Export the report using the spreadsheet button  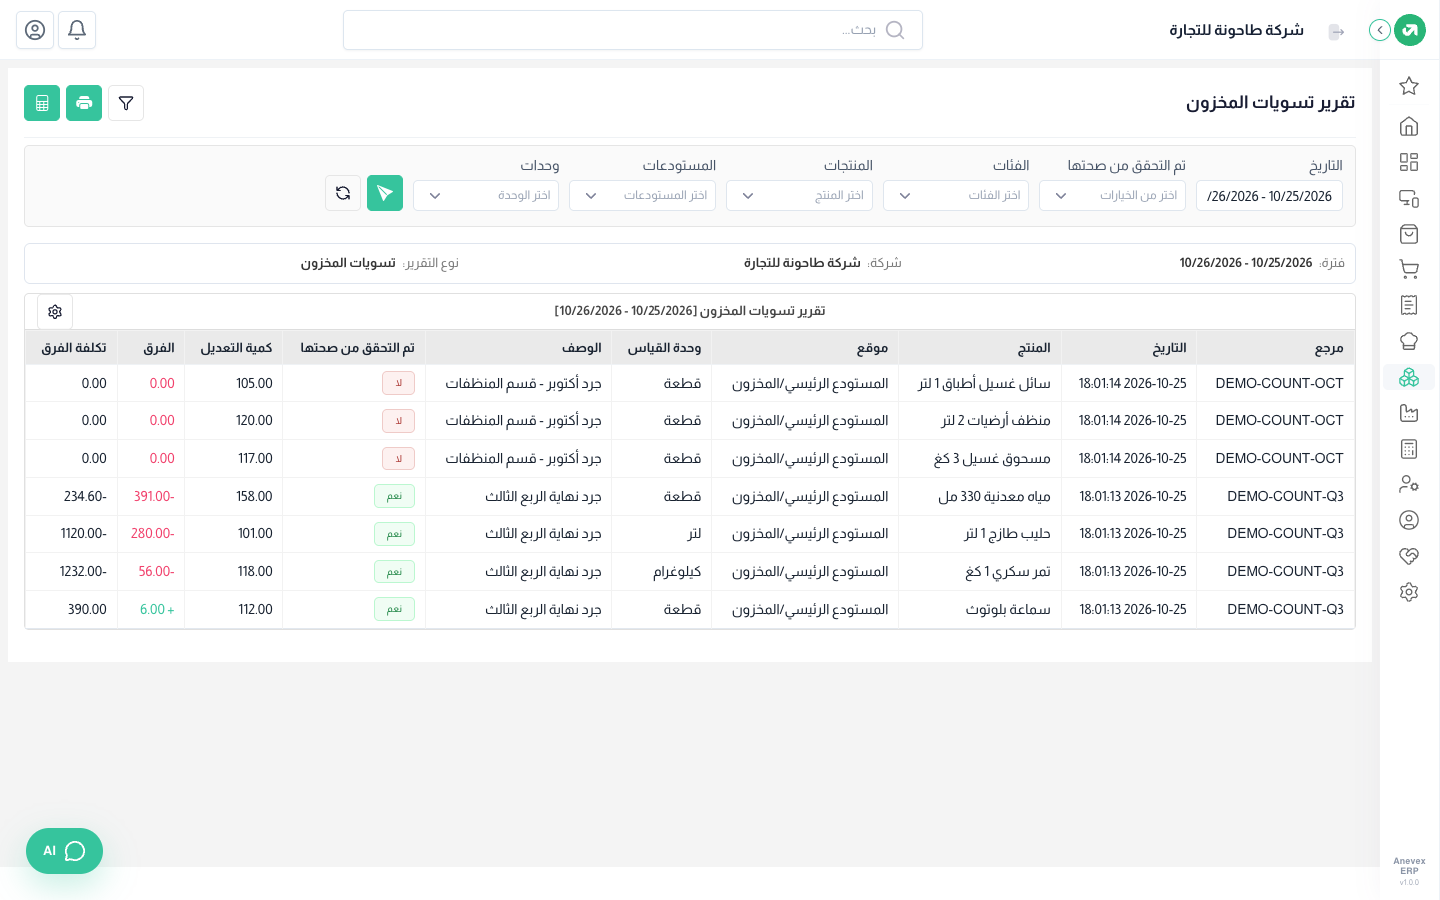click(42, 103)
